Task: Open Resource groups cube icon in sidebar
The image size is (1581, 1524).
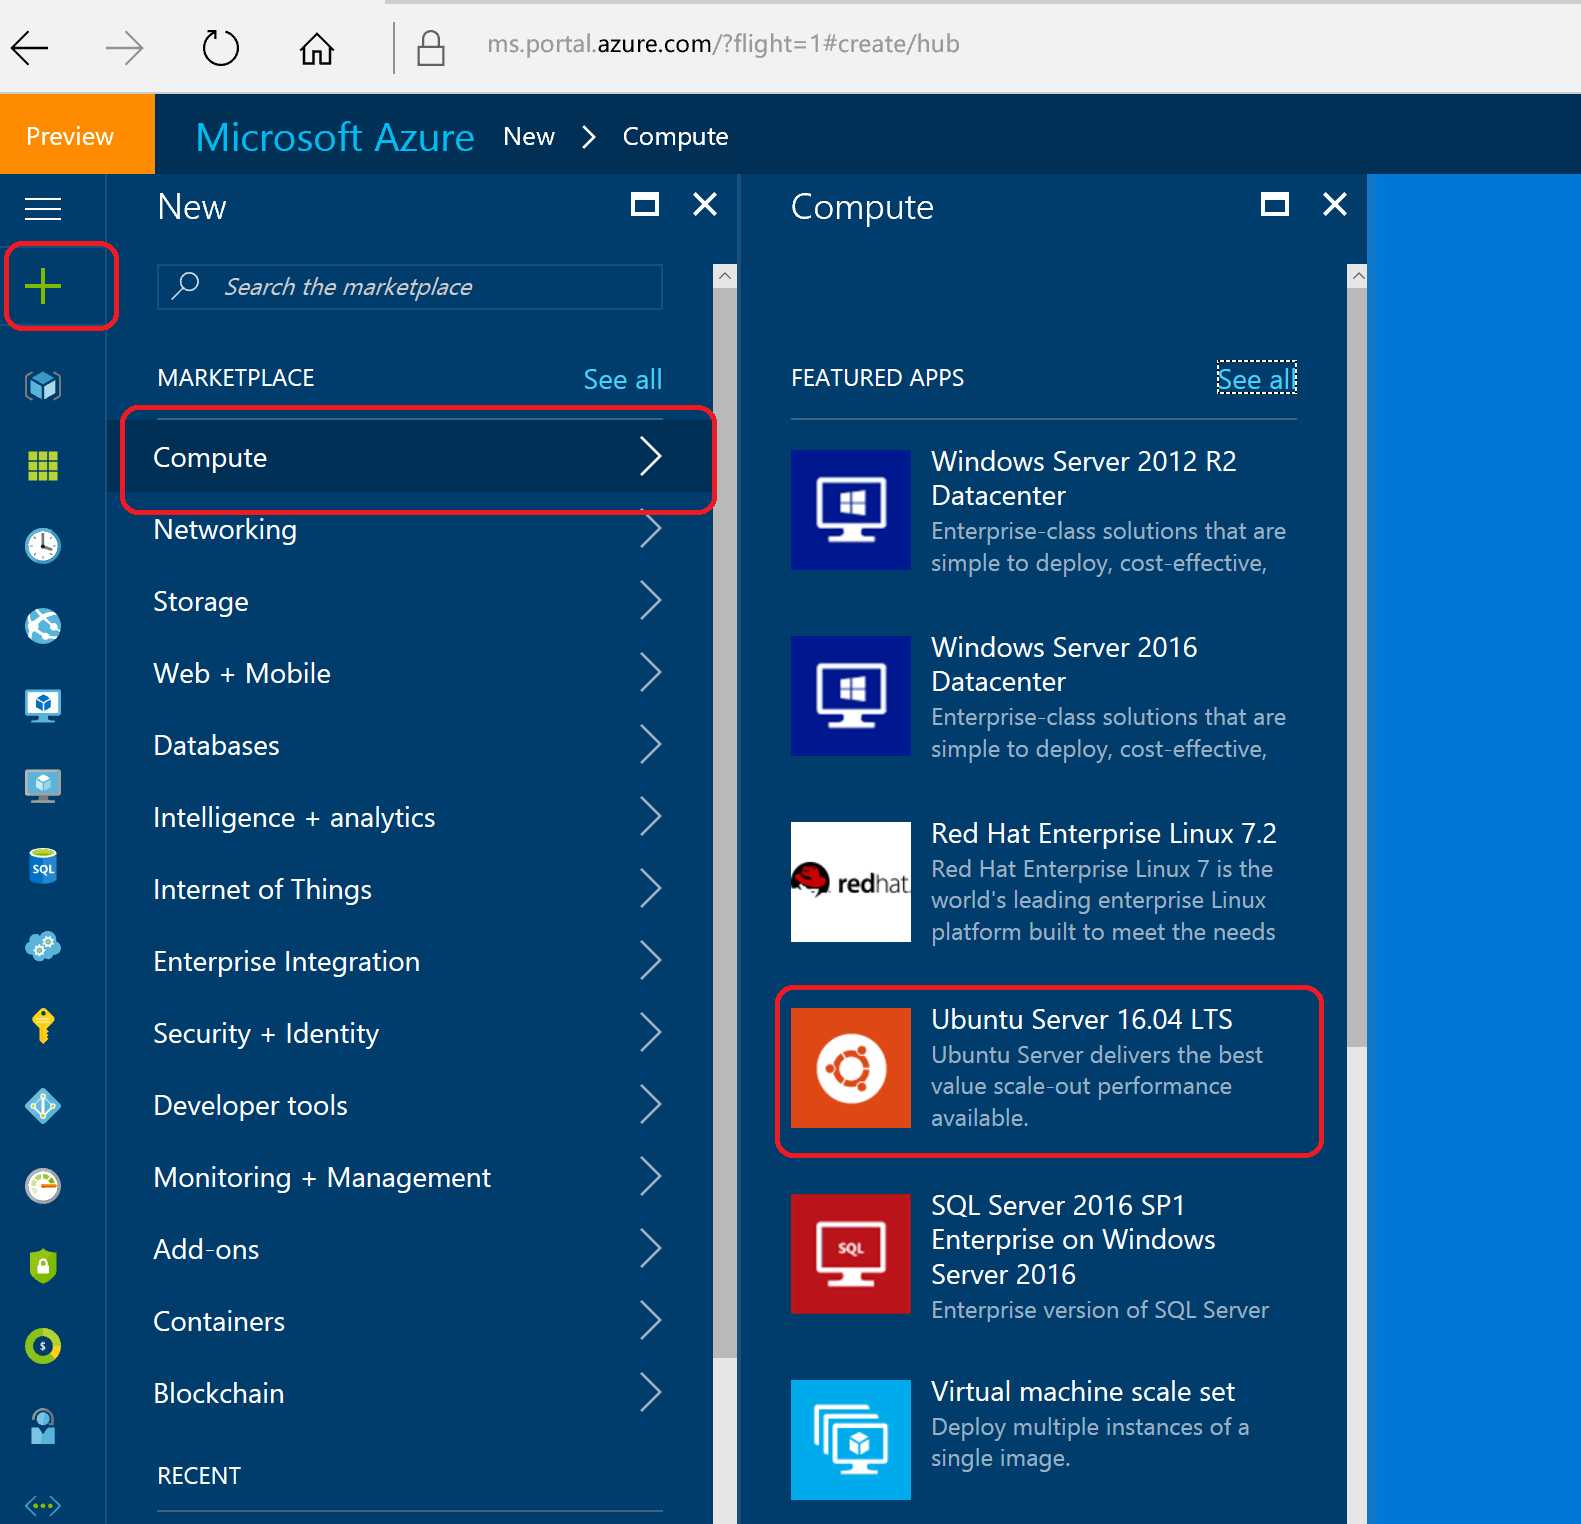Action: pyautogui.click(x=43, y=385)
